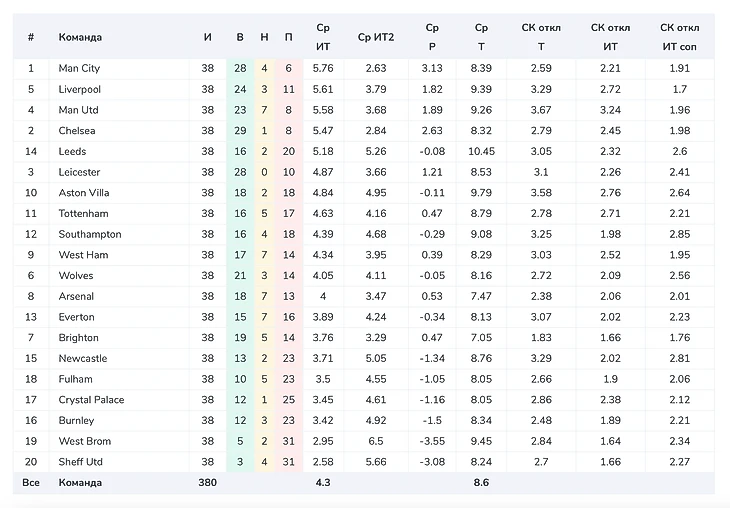
Task: Click on Leeds in the table
Action: (72, 151)
